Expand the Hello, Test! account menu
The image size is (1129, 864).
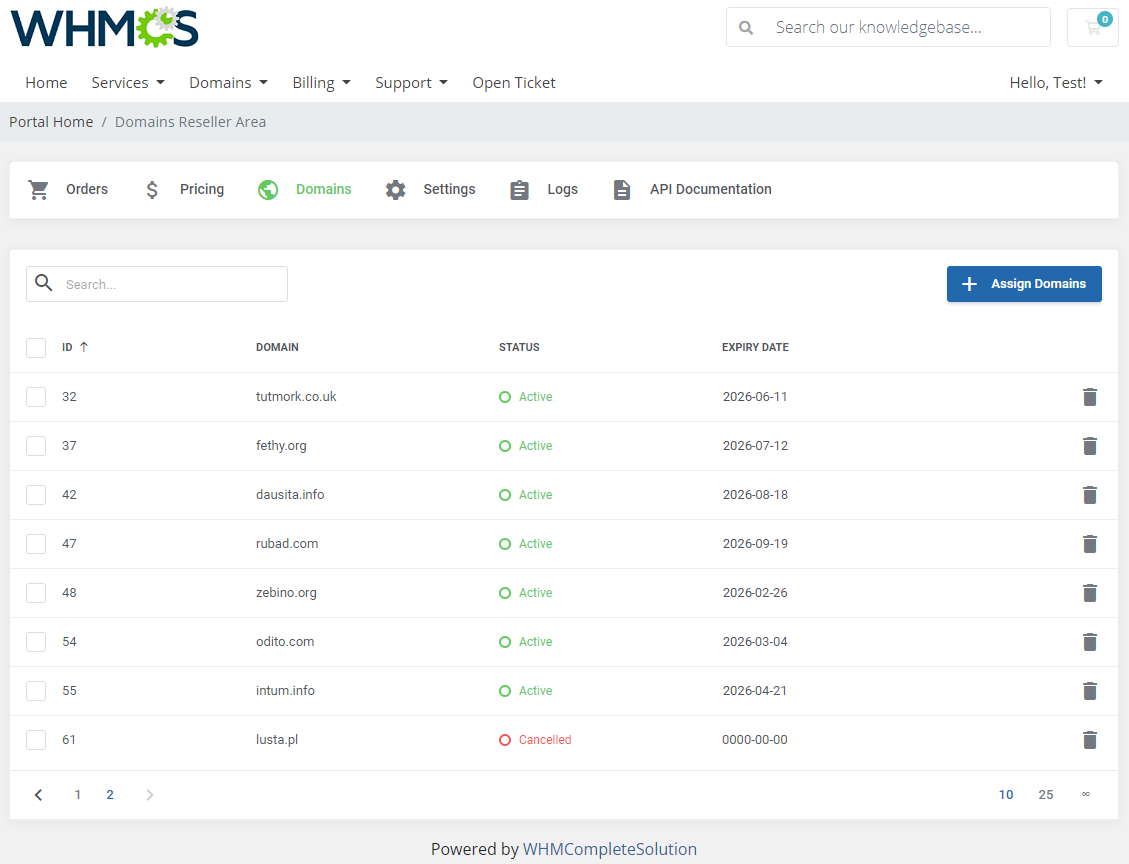click(x=1056, y=82)
